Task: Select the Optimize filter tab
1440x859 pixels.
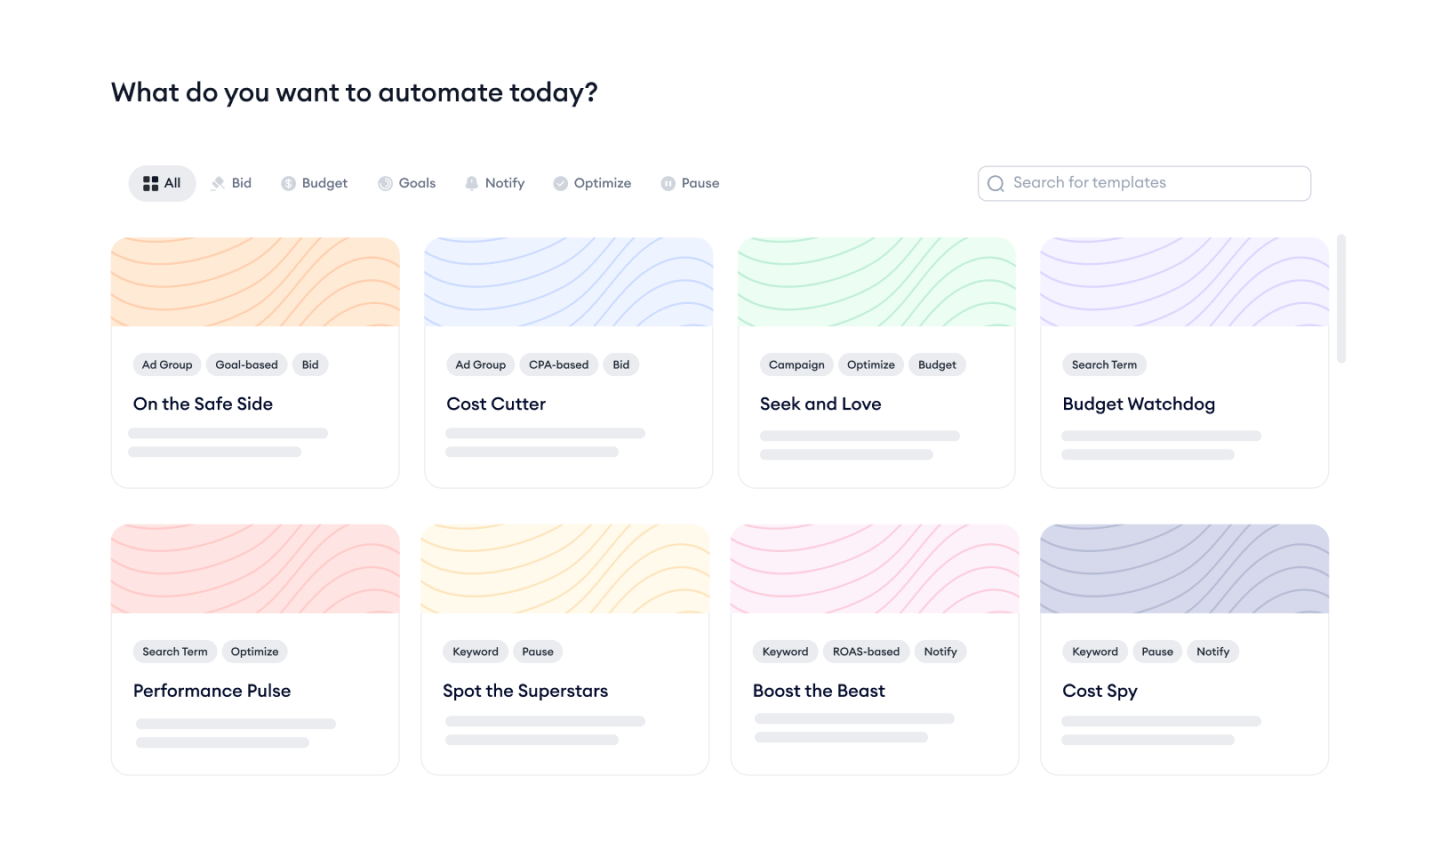Action: click(592, 183)
